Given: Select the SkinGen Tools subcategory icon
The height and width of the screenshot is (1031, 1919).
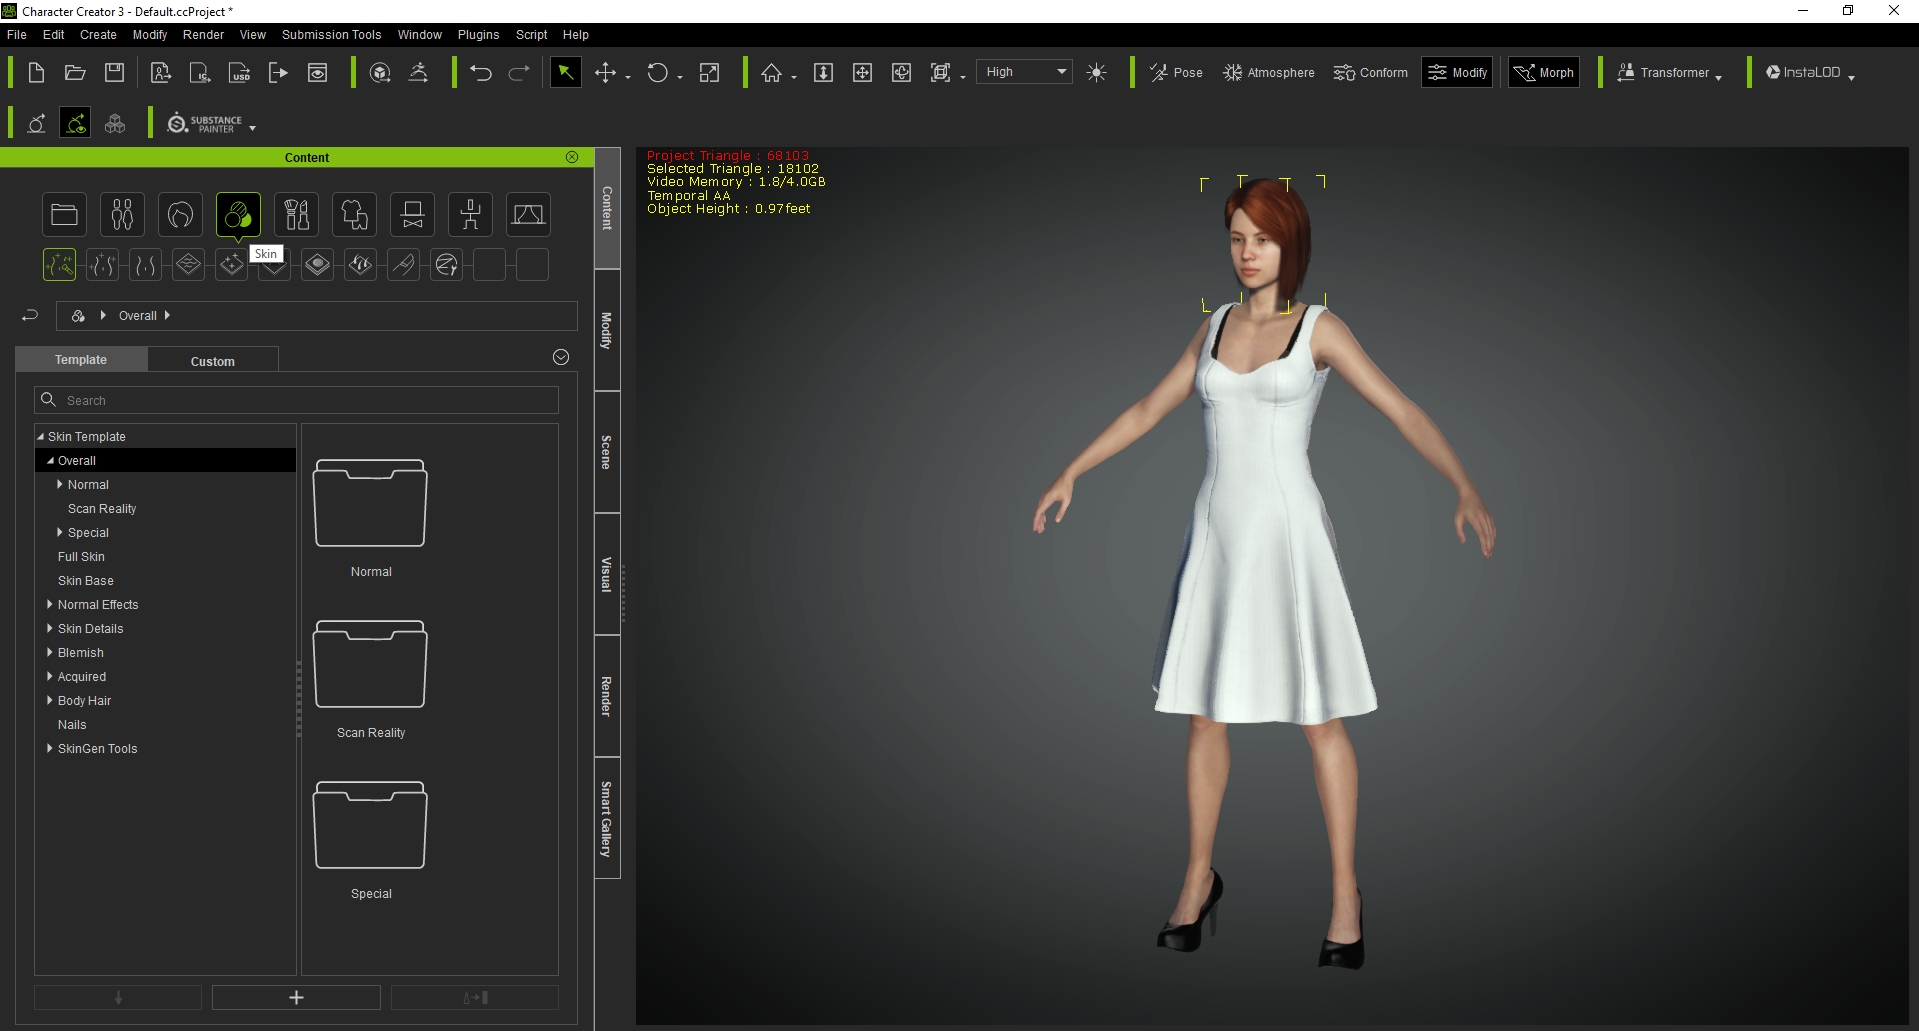Looking at the screenshot, I should click(x=446, y=264).
